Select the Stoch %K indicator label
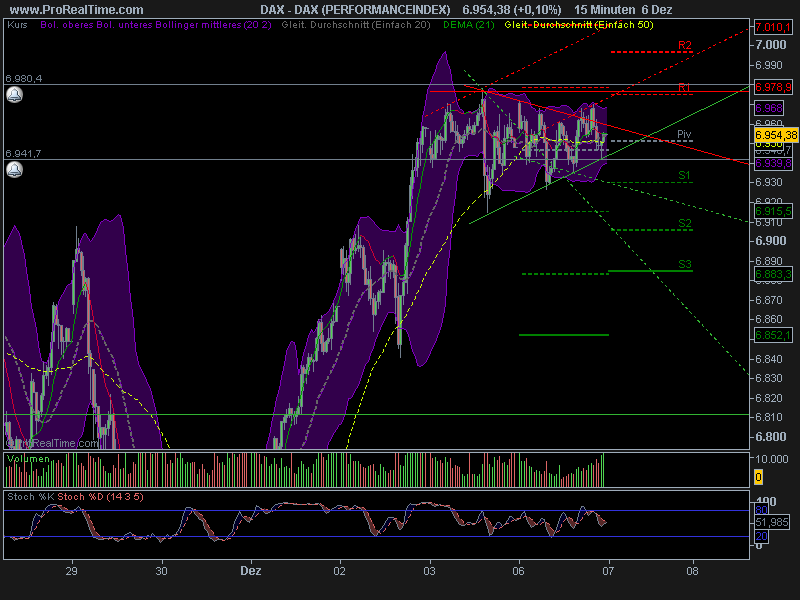Image resolution: width=800 pixels, height=600 pixels. coord(31,497)
